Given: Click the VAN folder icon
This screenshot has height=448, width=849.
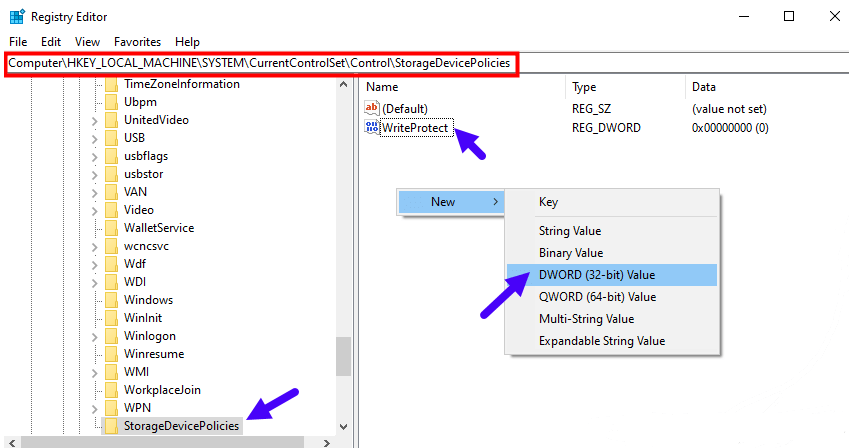Looking at the screenshot, I should pyautogui.click(x=111, y=192).
